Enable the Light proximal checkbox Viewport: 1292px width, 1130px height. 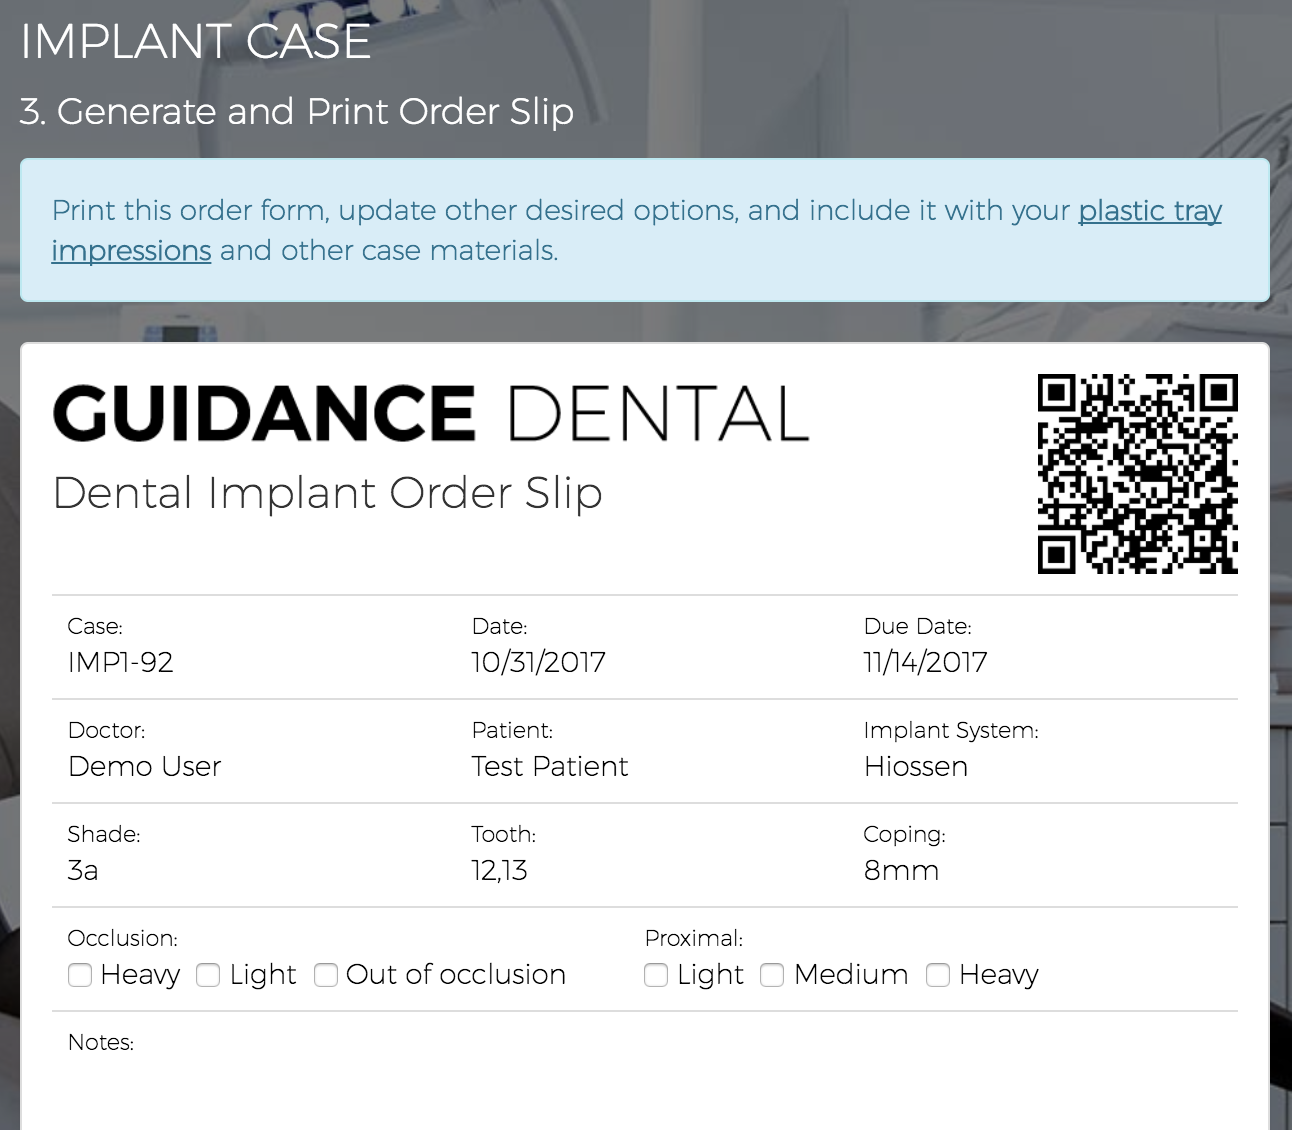[656, 975]
